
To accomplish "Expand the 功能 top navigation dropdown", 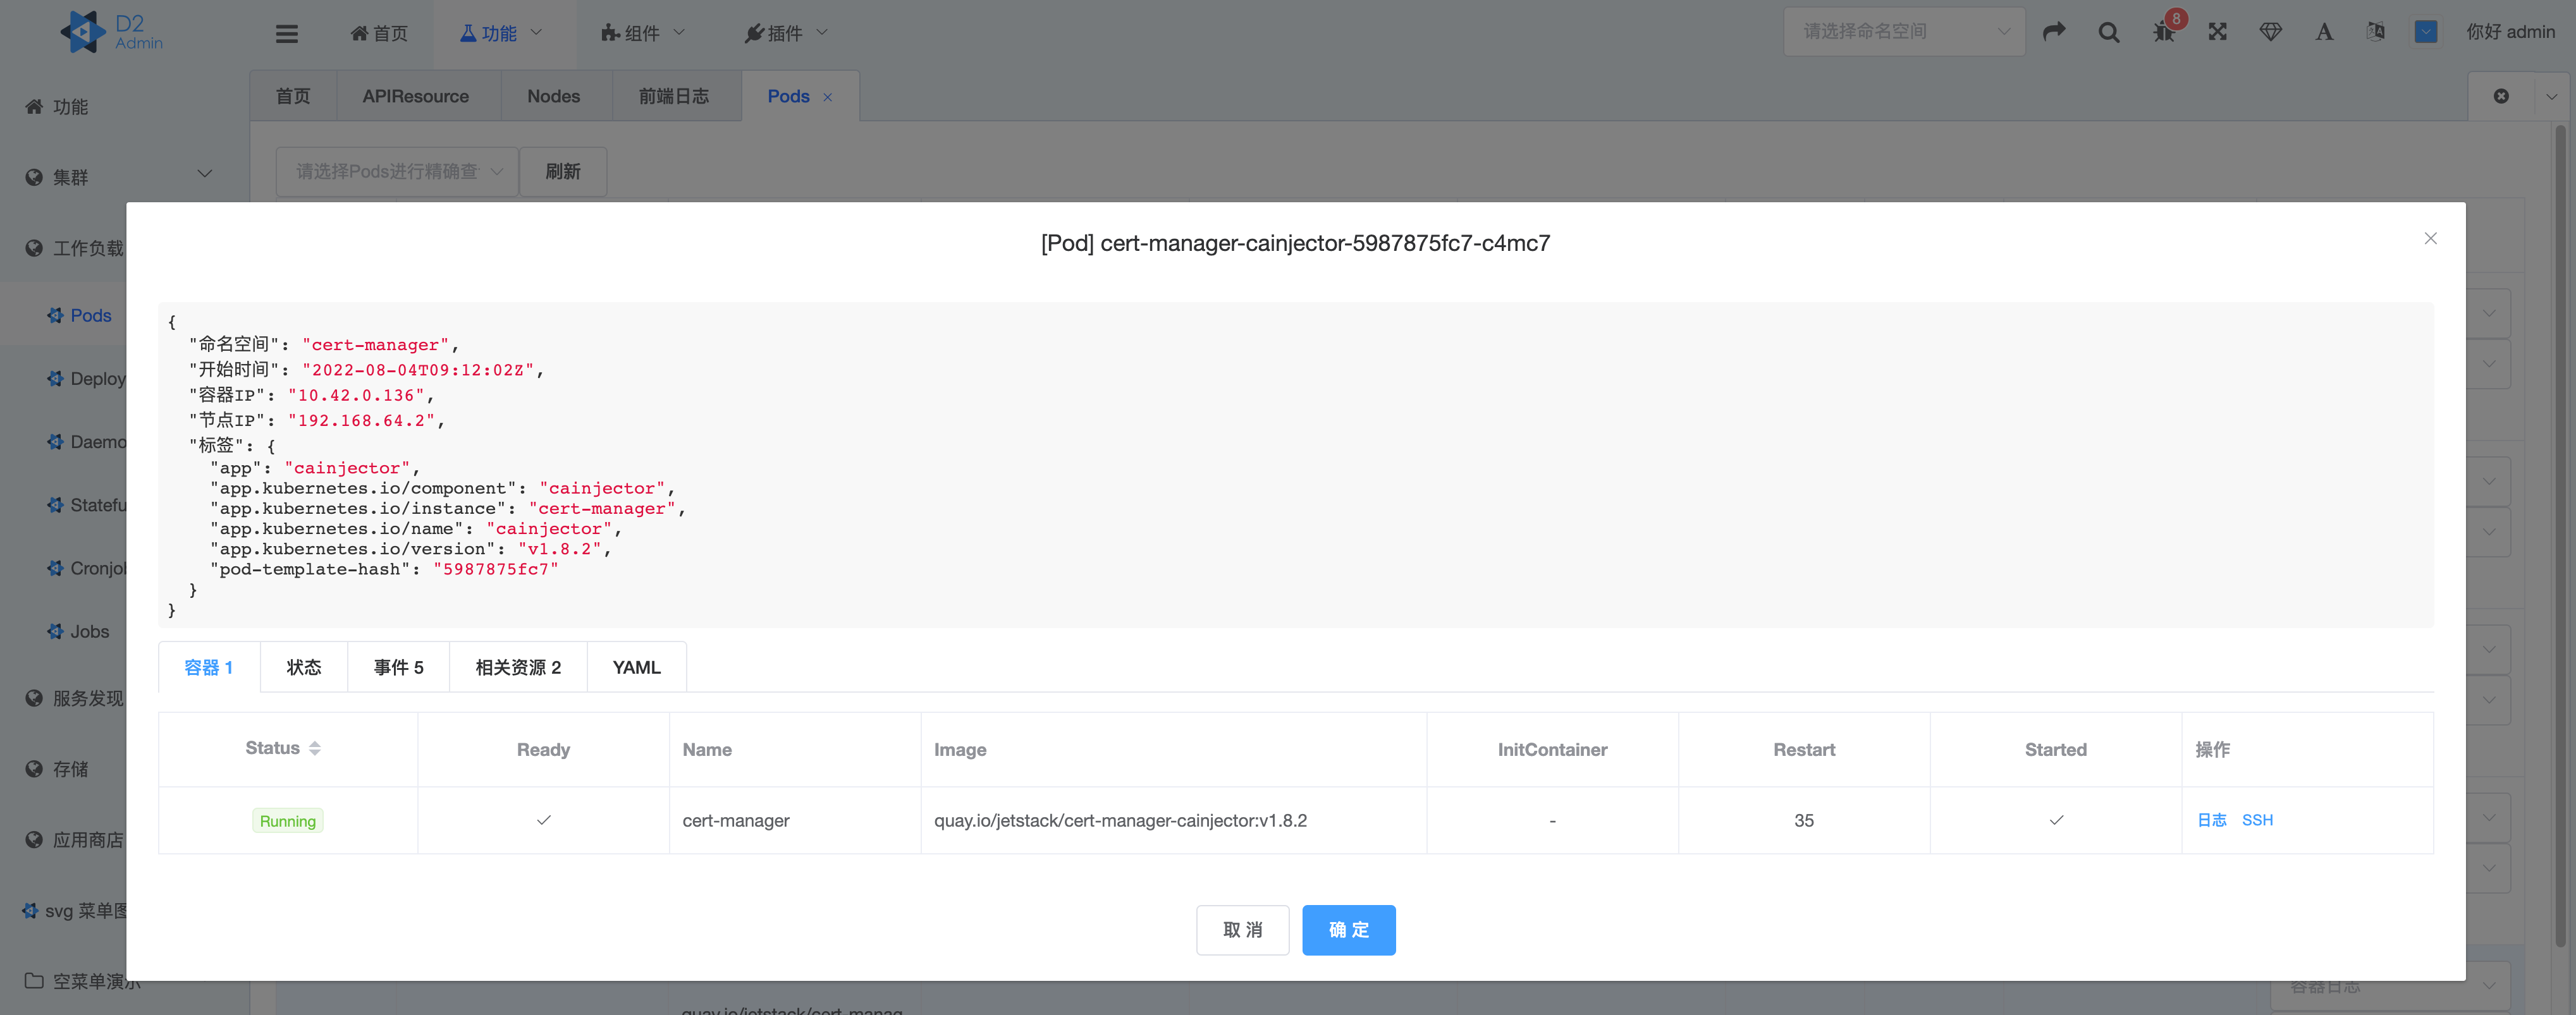I will [501, 33].
